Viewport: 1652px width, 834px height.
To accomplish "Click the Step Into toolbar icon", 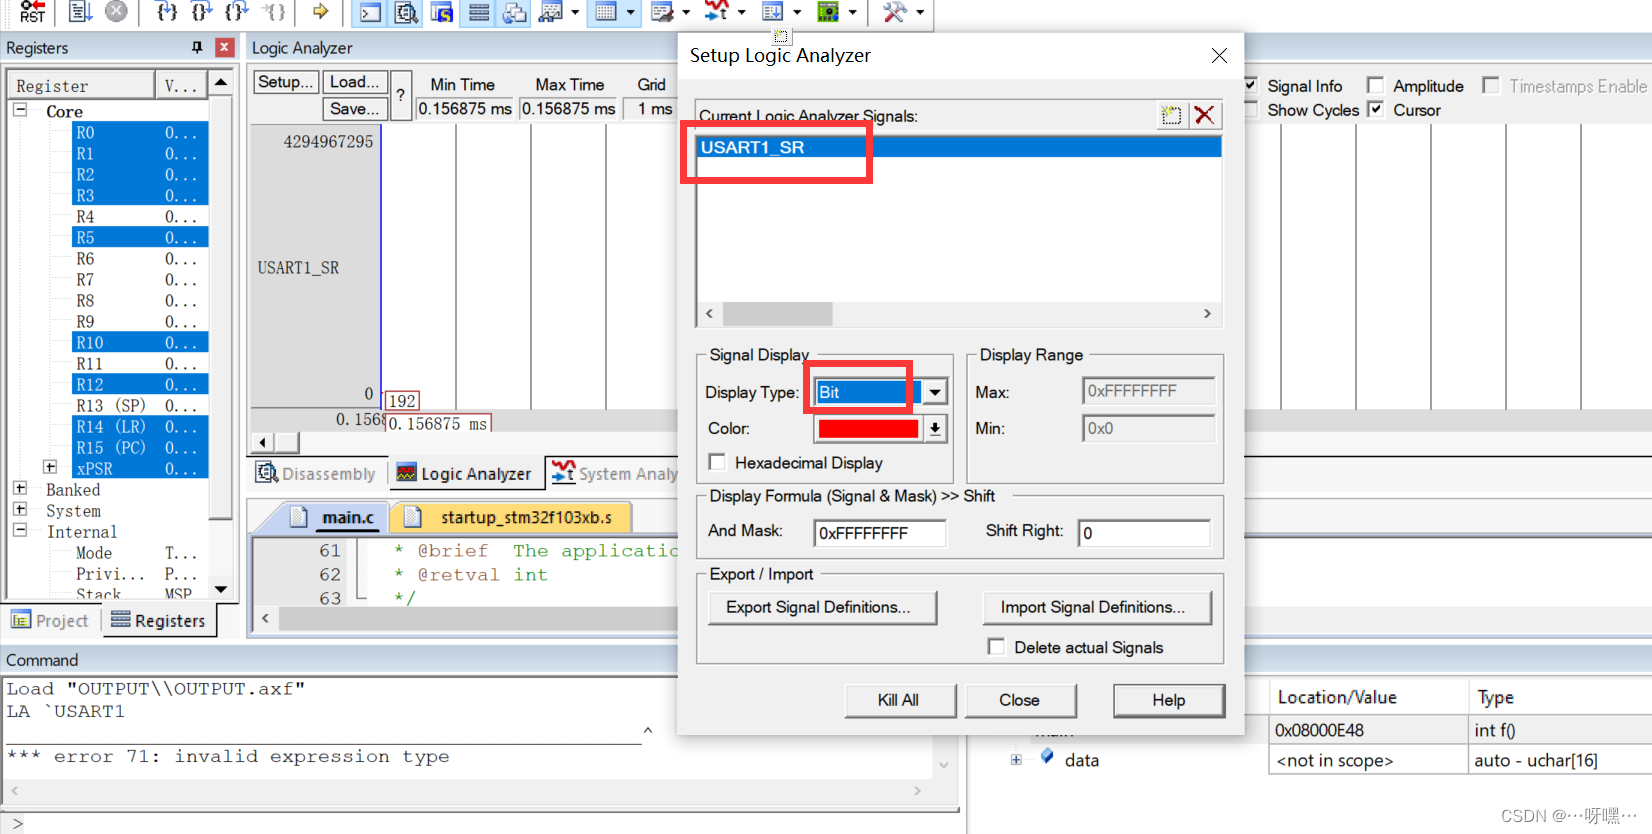I will [x=167, y=11].
